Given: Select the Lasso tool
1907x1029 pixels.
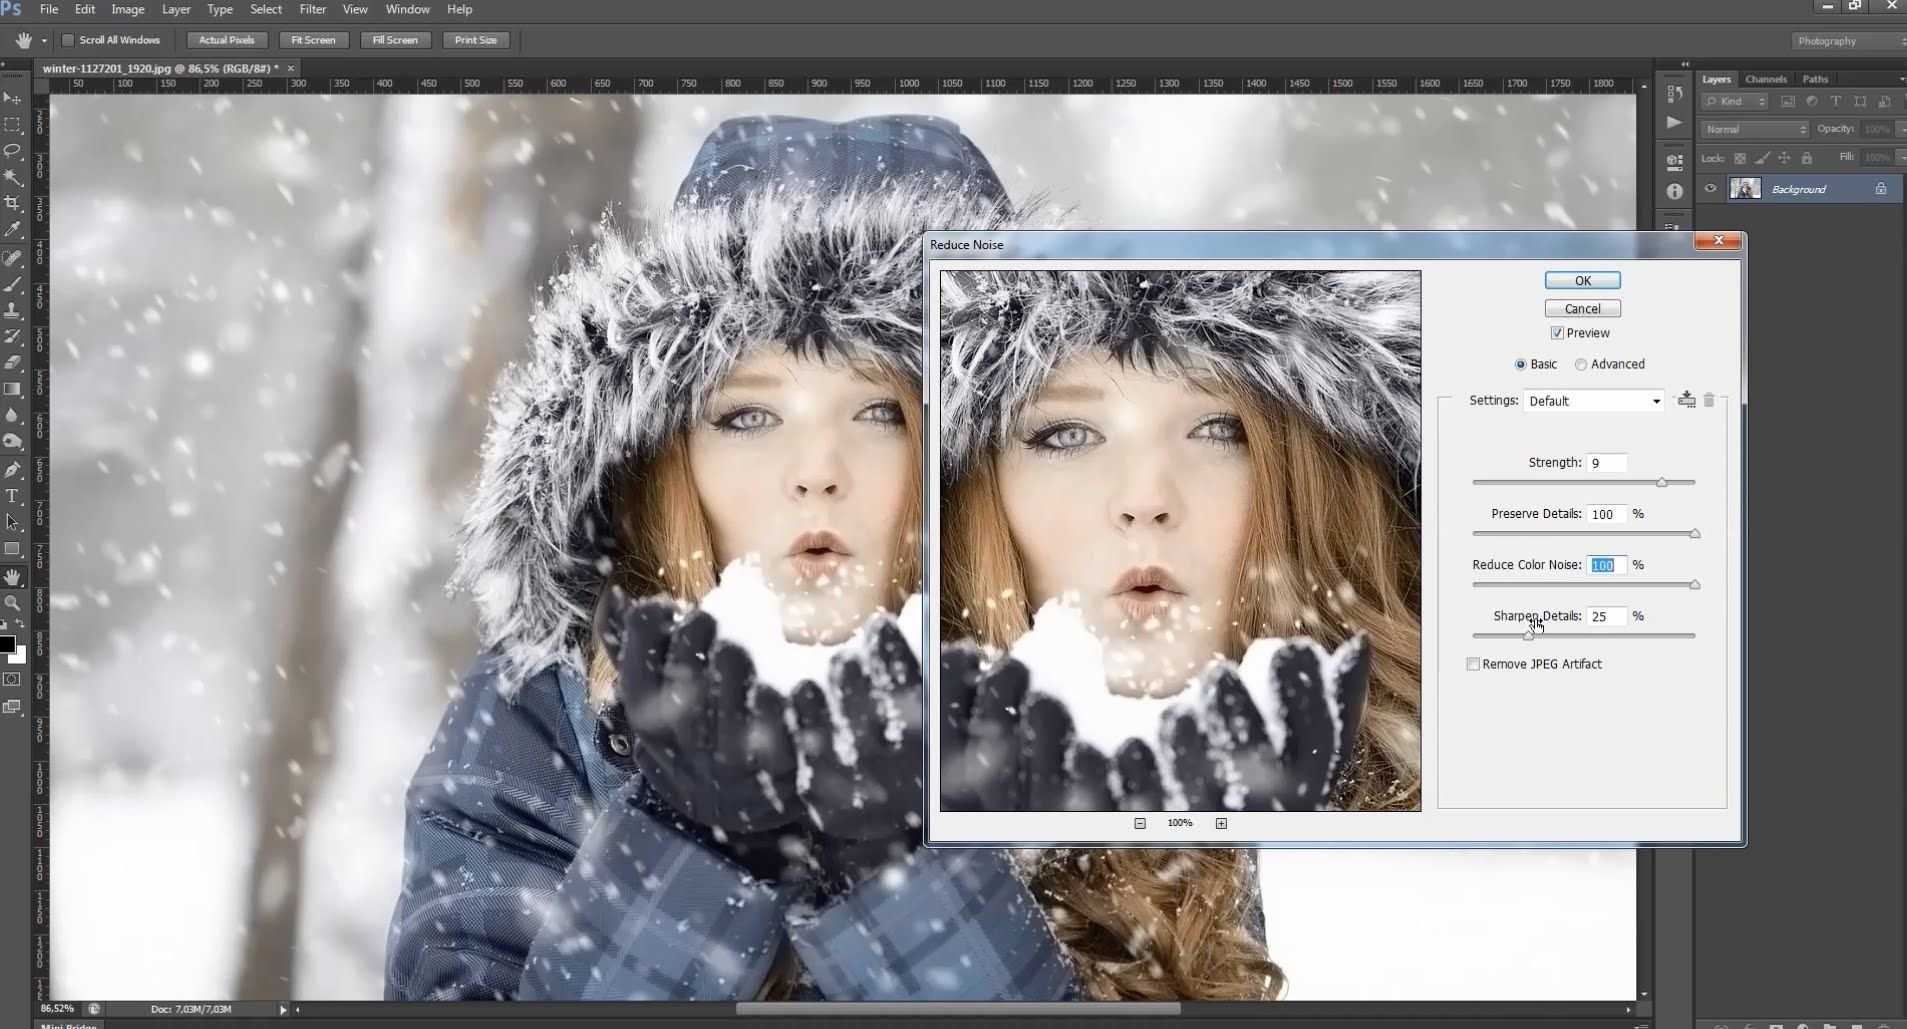Looking at the screenshot, I should point(13,151).
